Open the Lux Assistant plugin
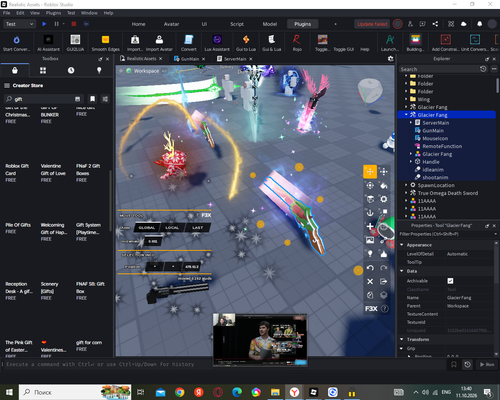 pyautogui.click(x=217, y=43)
